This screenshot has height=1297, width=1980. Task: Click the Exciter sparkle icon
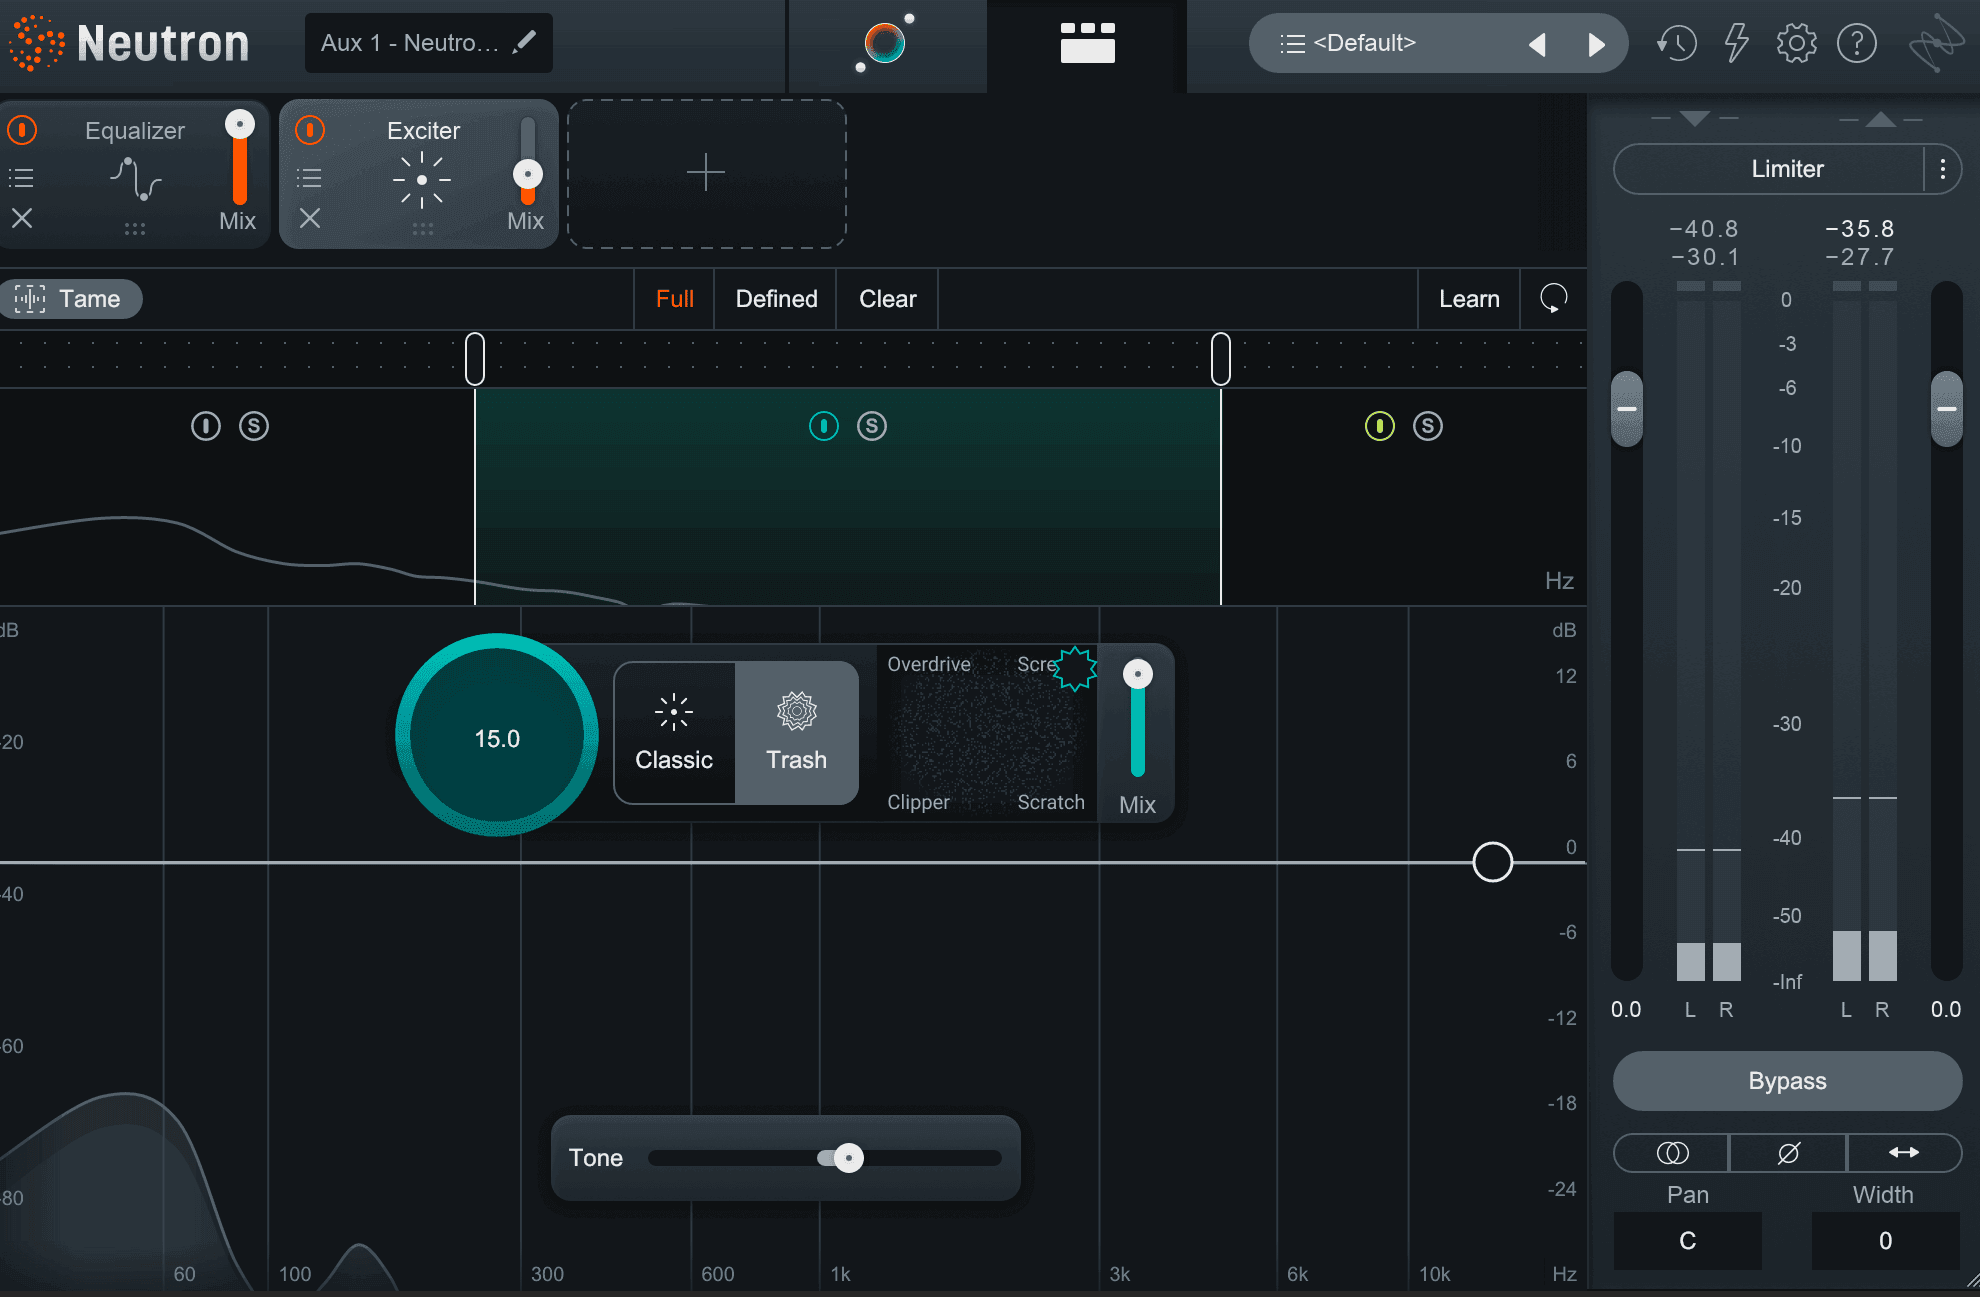click(x=422, y=180)
